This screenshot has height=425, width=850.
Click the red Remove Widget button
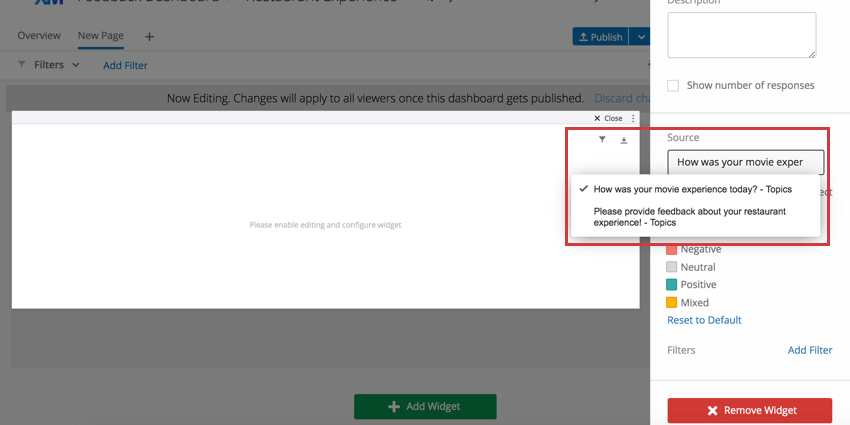tap(750, 410)
